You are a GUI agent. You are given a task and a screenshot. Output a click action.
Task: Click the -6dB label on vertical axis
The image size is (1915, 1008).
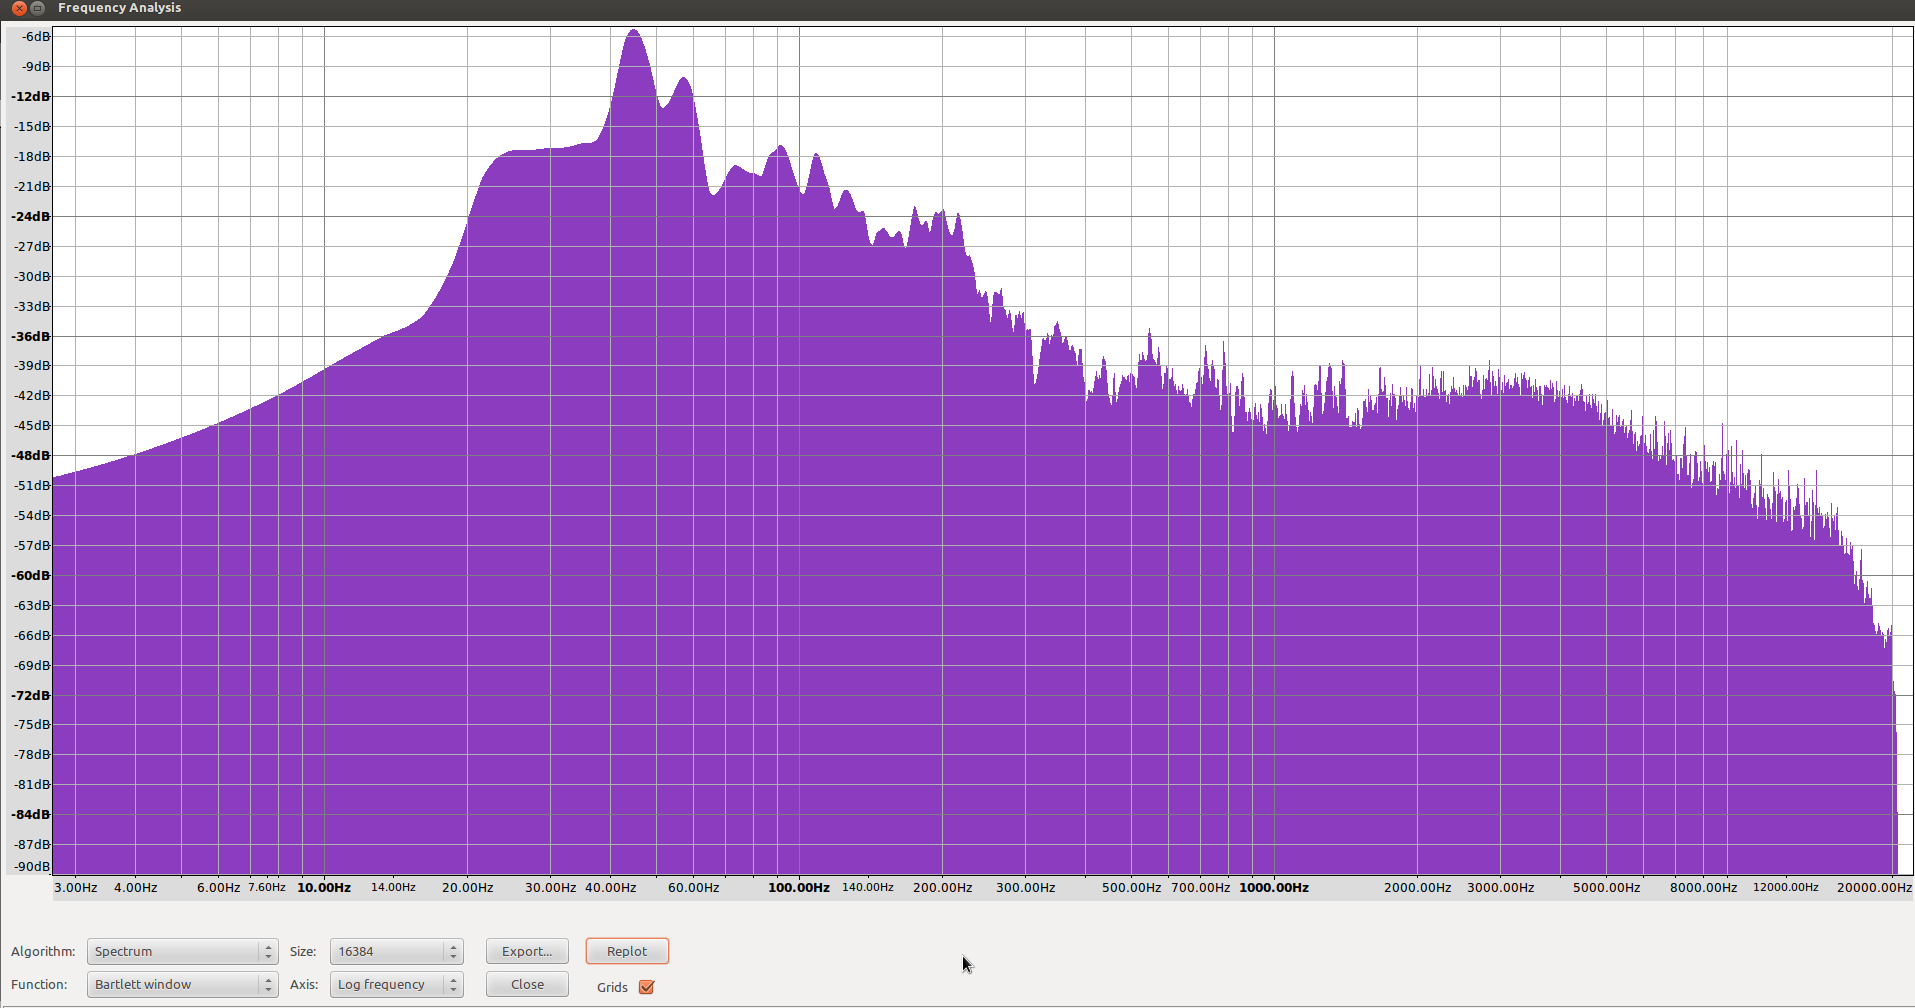pos(36,36)
